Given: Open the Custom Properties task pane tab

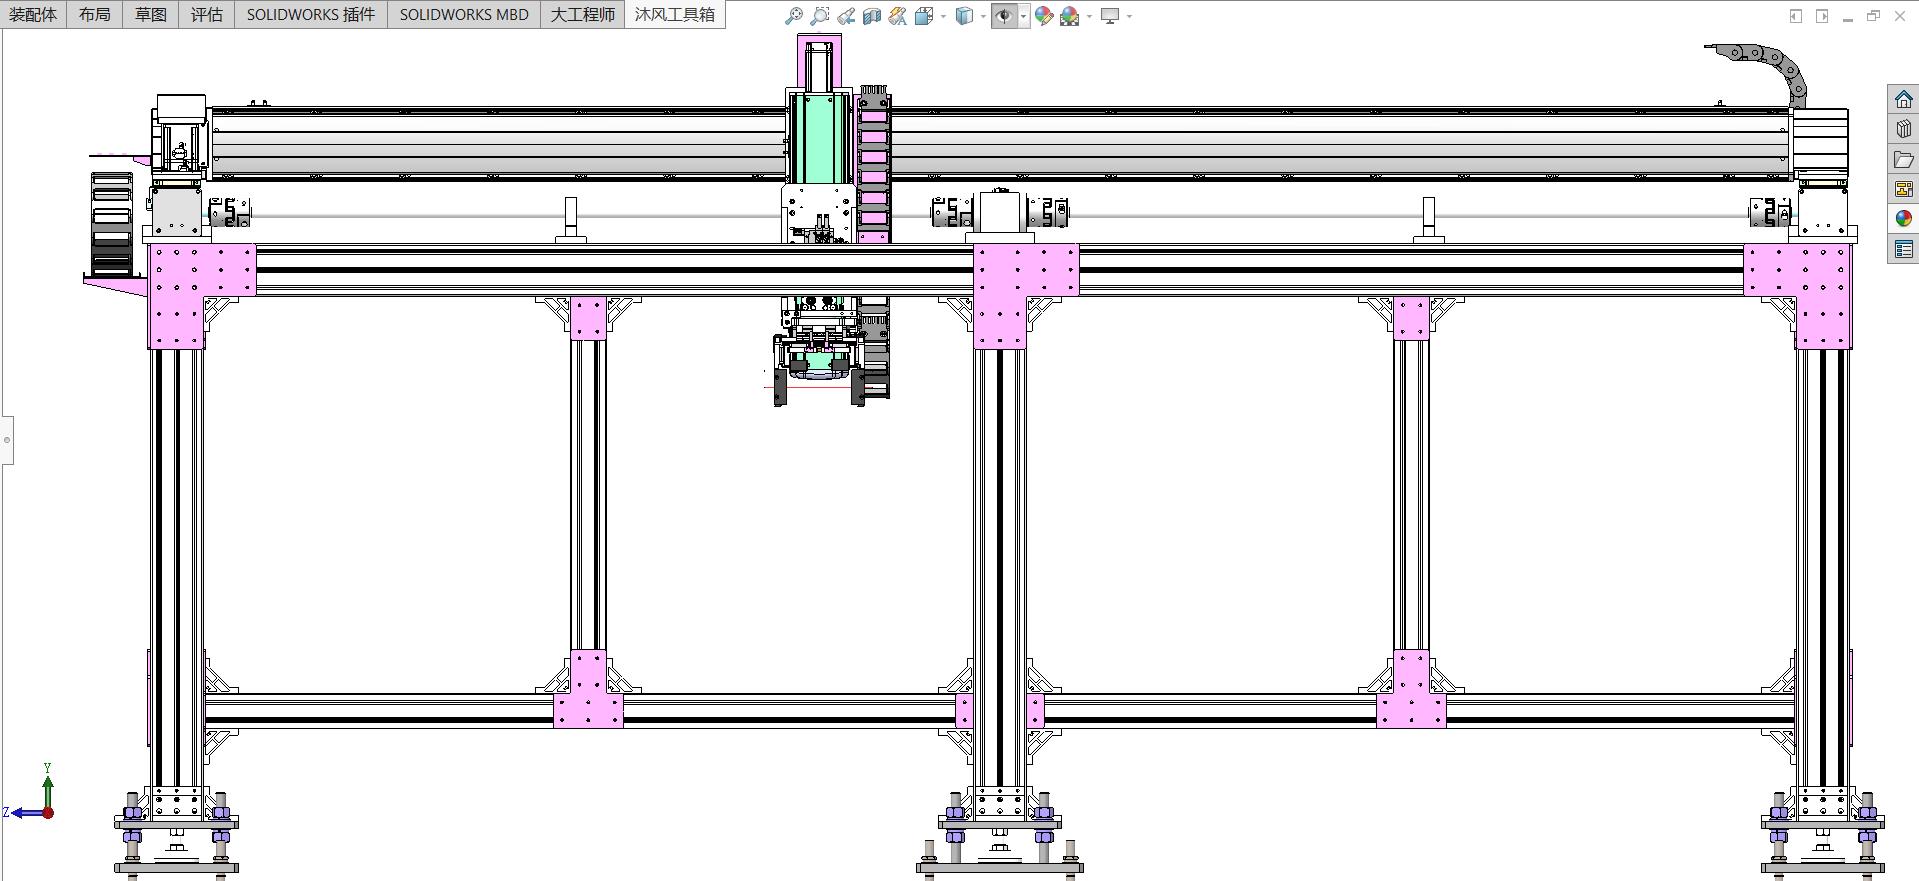Looking at the screenshot, I should (1903, 249).
